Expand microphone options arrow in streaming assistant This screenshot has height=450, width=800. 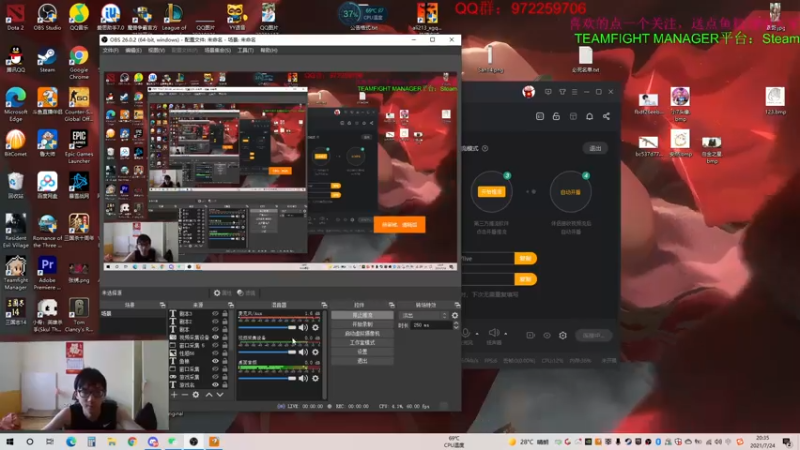coord(477,334)
